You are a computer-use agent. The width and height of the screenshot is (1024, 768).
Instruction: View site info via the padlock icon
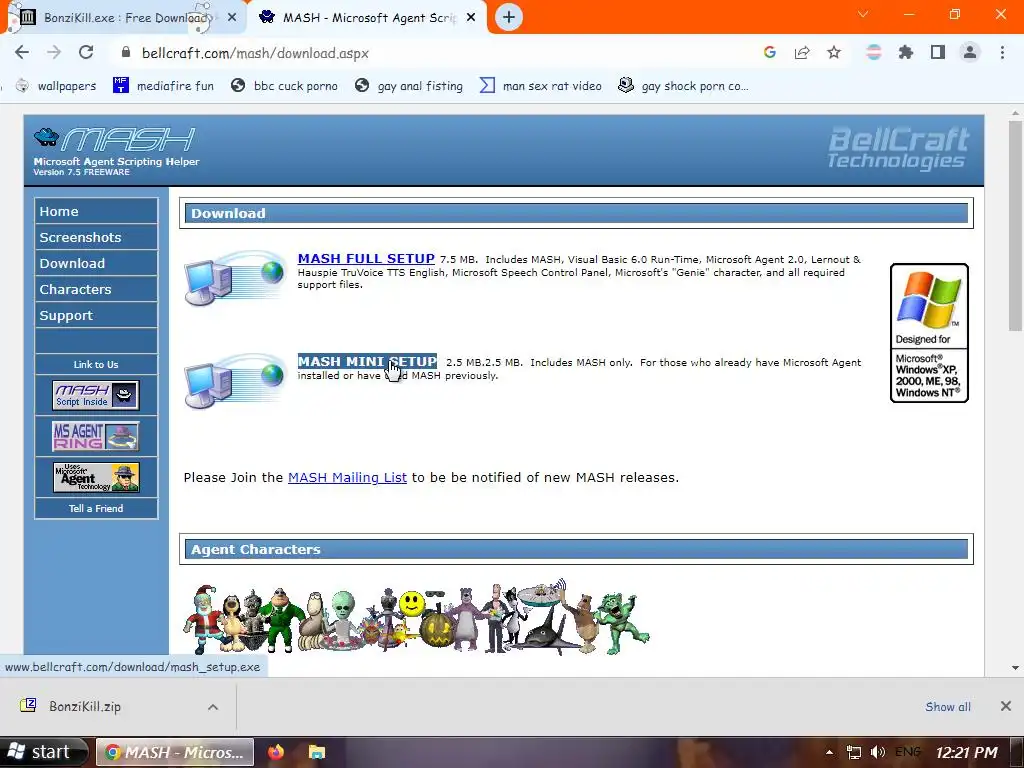tap(126, 53)
